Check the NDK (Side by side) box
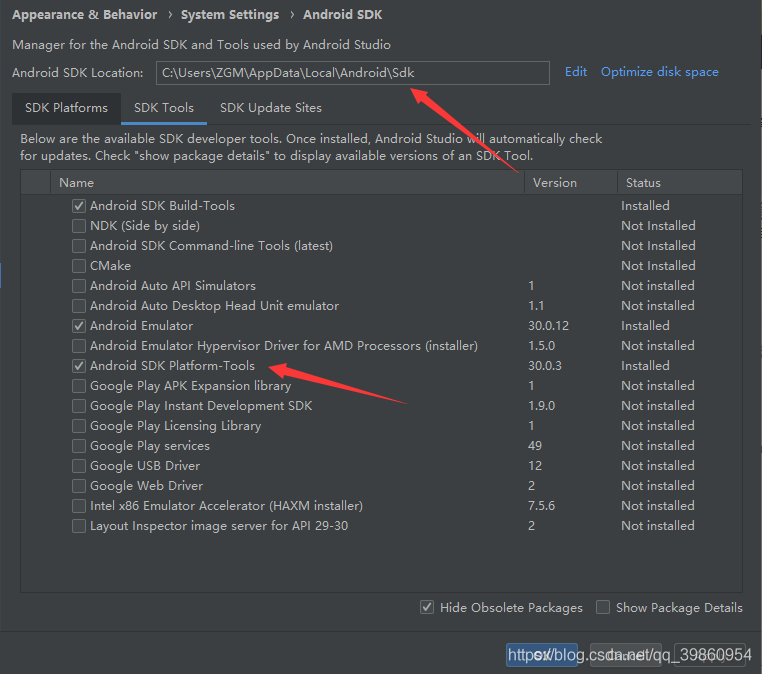The width and height of the screenshot is (762, 674). [x=79, y=226]
